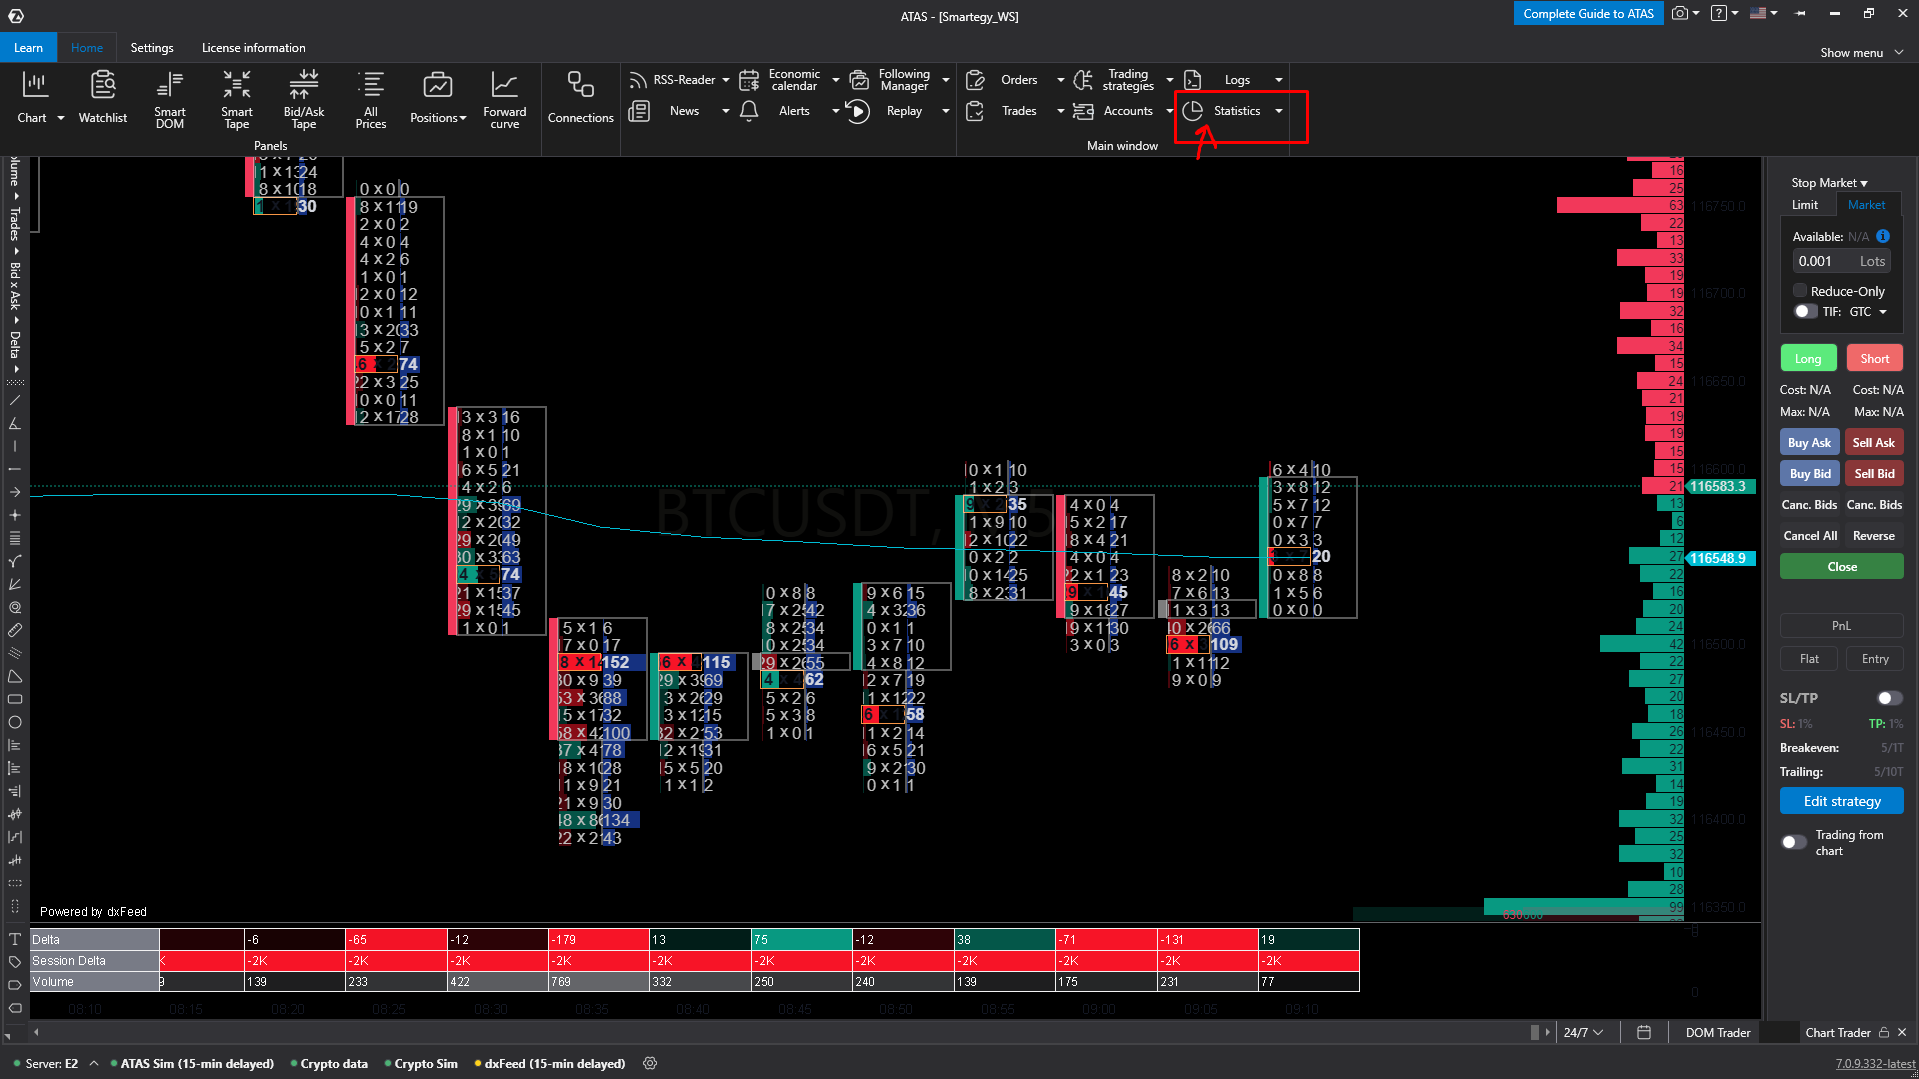Open the Smart Tape panel
Image resolution: width=1919 pixels, height=1079 pixels.
[237, 98]
